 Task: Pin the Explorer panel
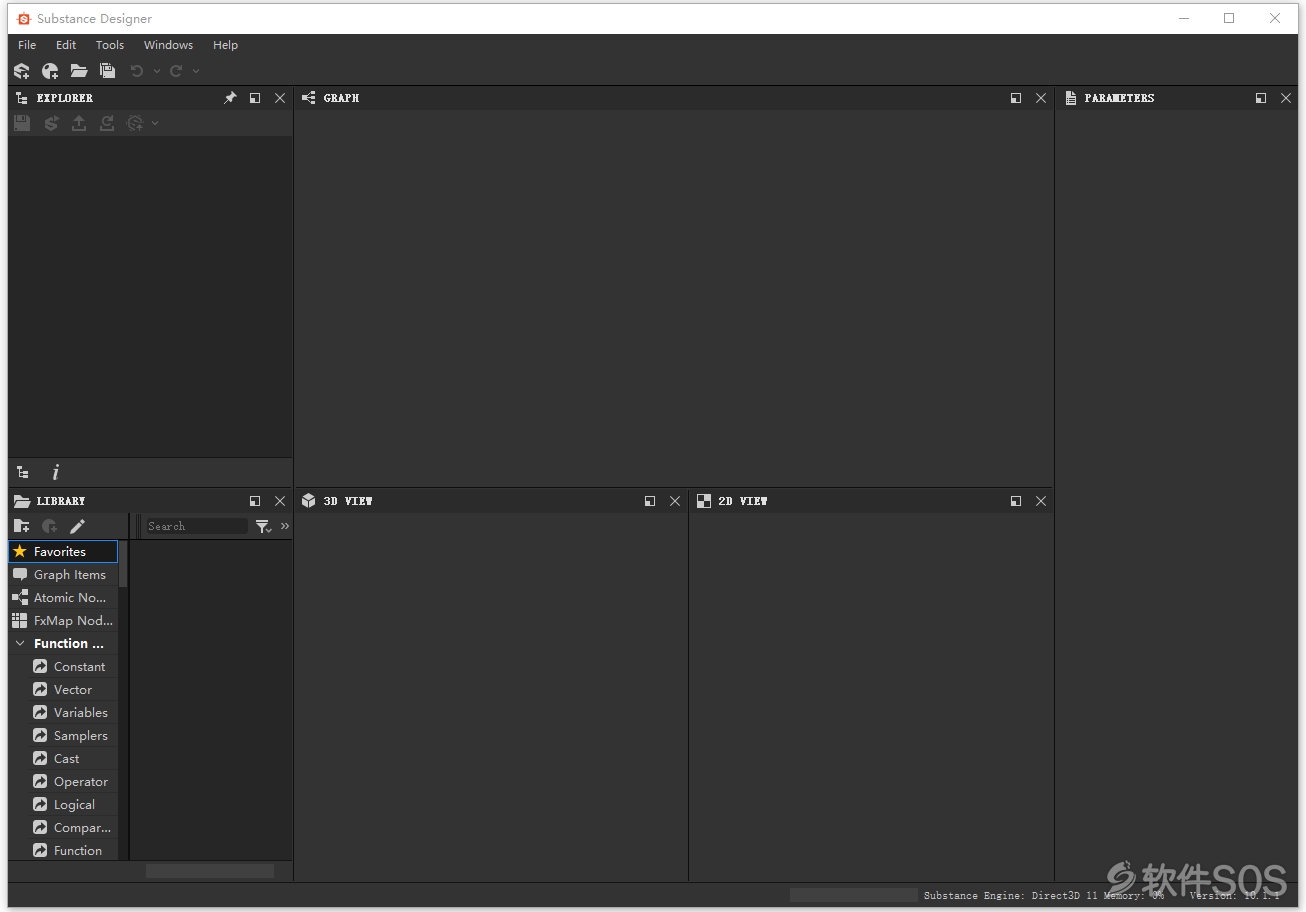pyautogui.click(x=230, y=98)
